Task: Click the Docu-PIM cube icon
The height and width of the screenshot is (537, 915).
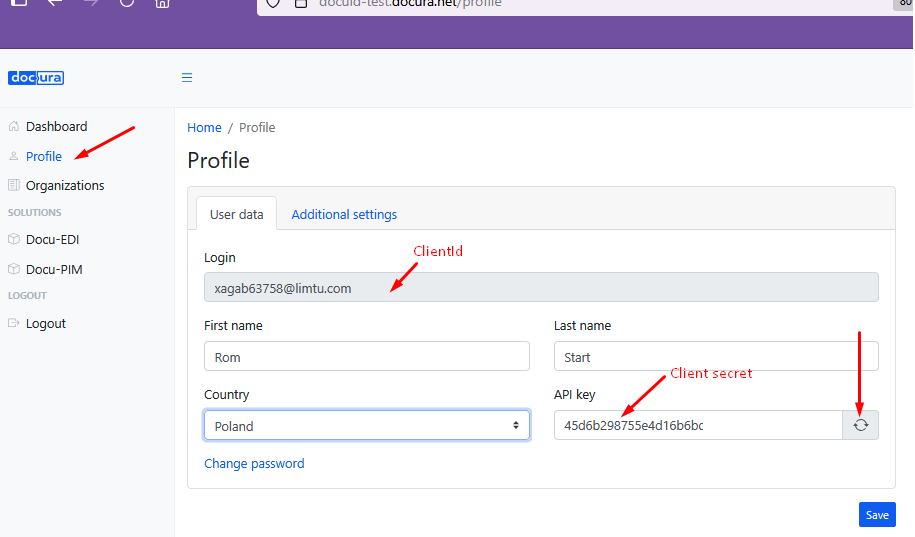Action: [x=14, y=269]
